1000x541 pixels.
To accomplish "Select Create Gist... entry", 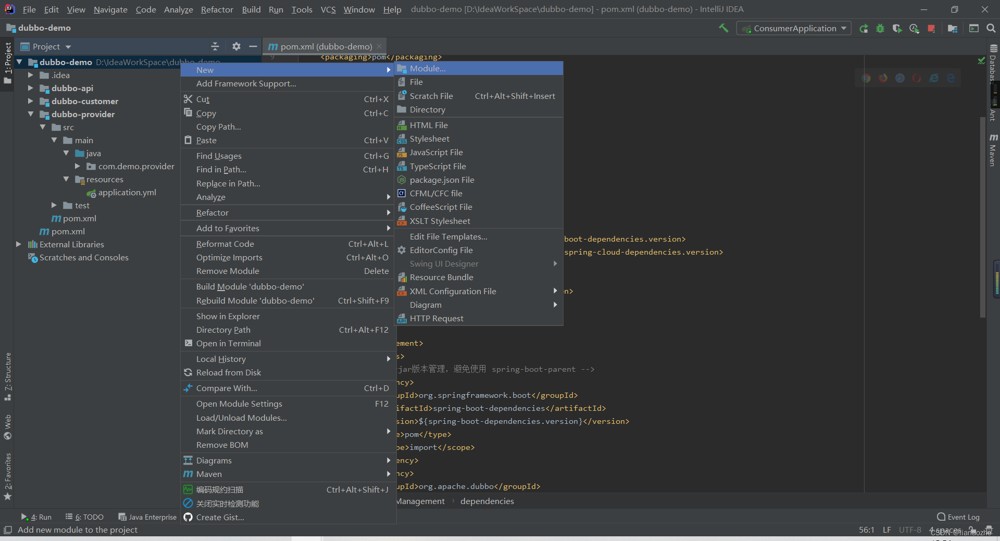I will point(288,517).
